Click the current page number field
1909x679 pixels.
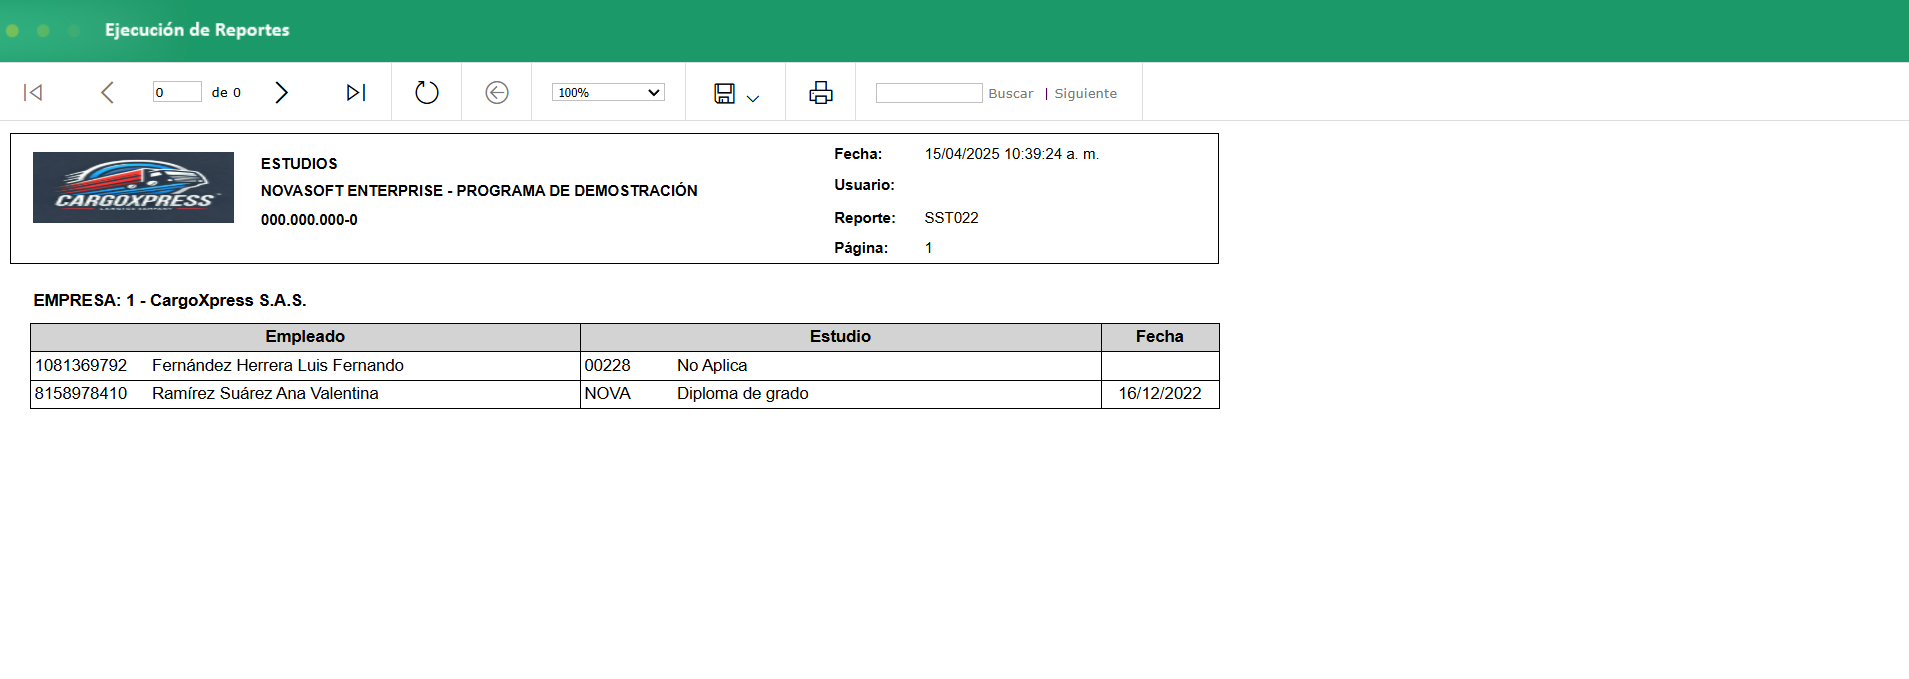(177, 92)
